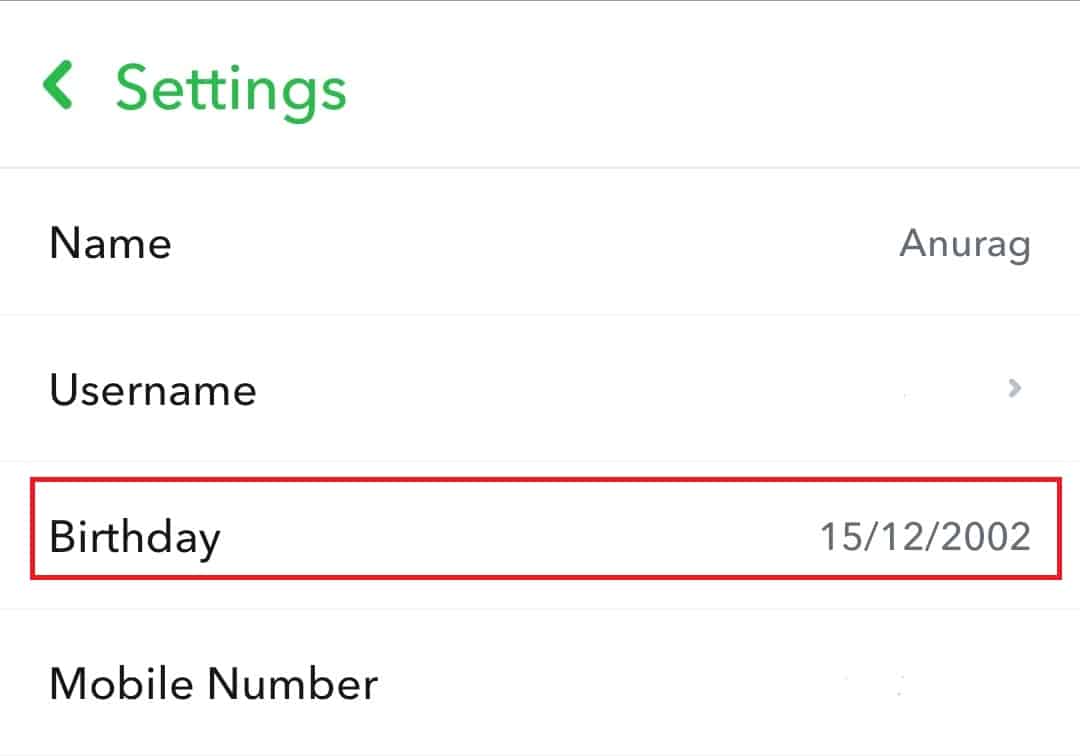Viewport: 1080px width, 756px height.
Task: Tap the green back arrow icon
Action: tap(58, 85)
